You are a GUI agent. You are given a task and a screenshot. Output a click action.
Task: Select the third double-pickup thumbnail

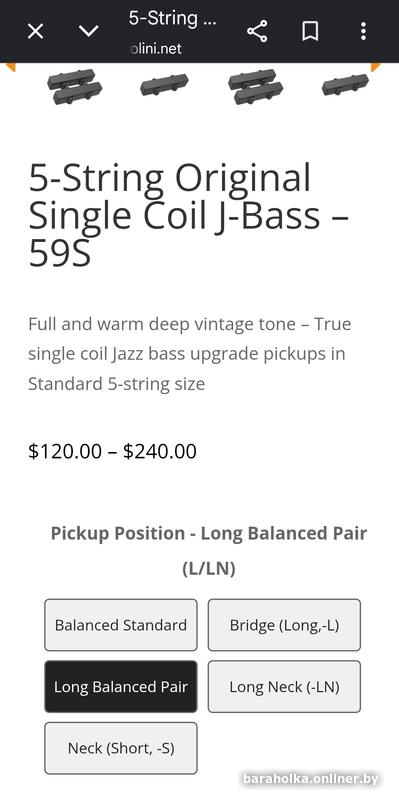pyautogui.click(x=256, y=86)
